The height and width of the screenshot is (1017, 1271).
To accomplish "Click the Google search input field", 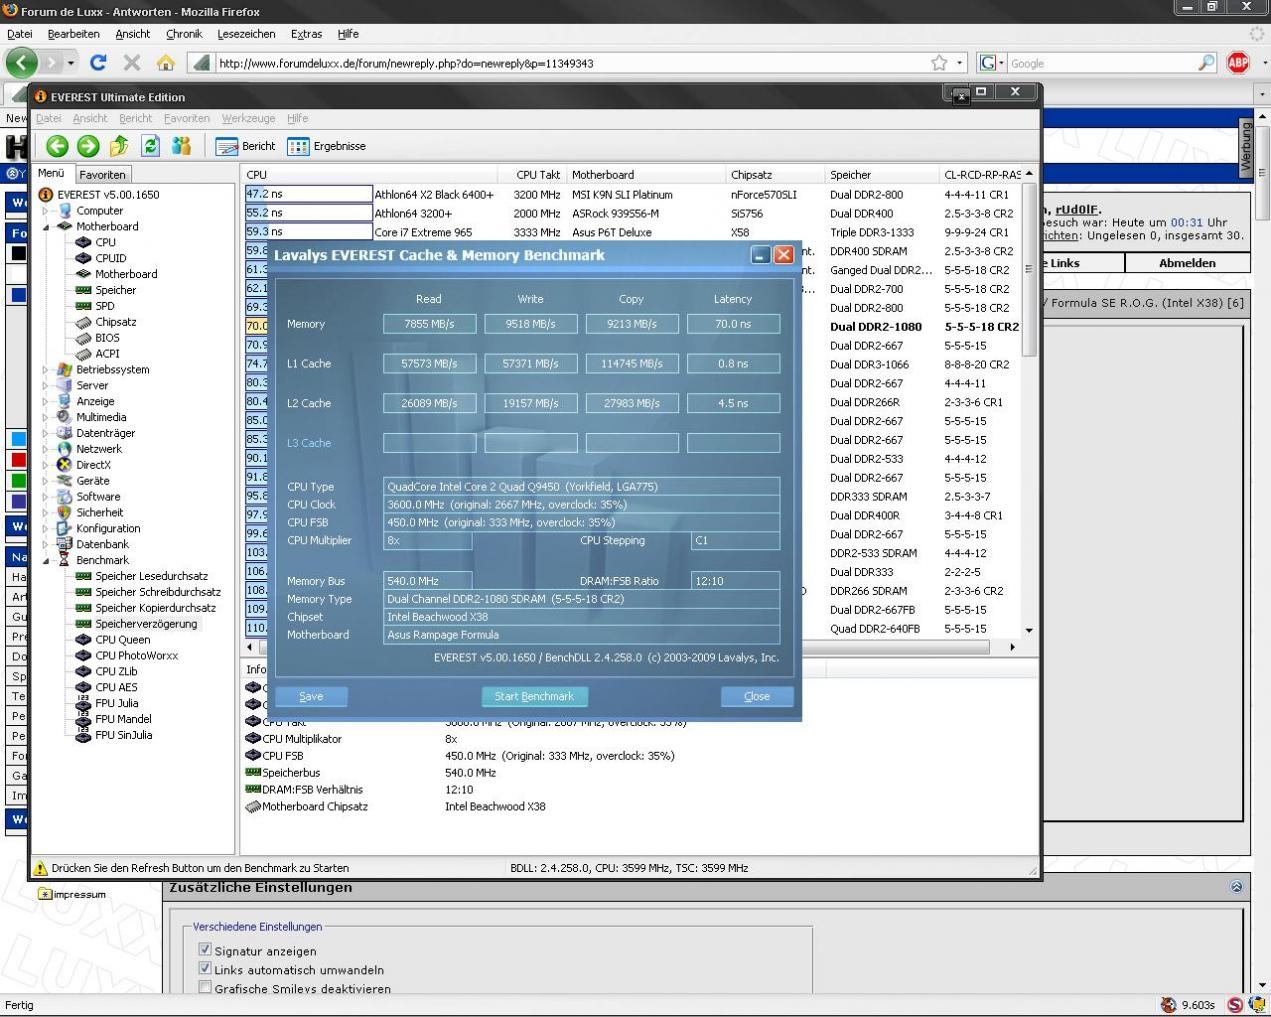I will [1101, 63].
